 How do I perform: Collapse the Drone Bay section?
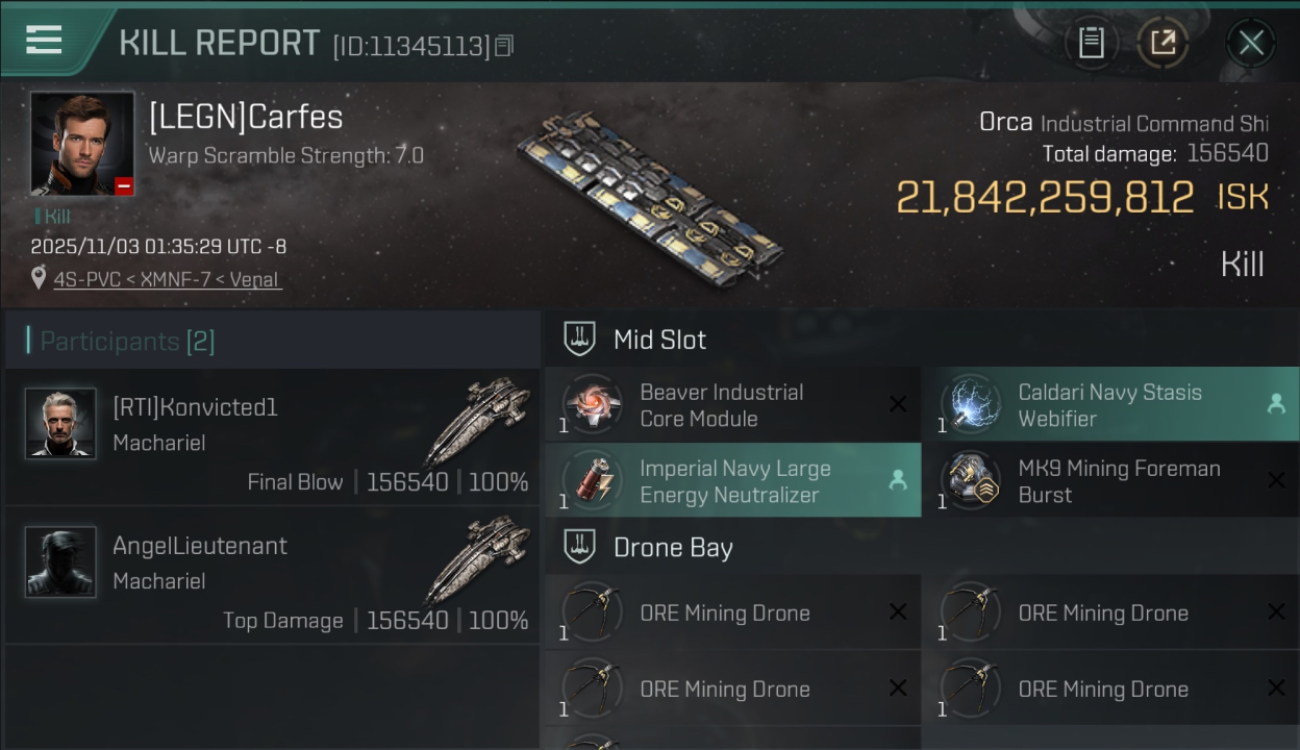click(x=580, y=547)
